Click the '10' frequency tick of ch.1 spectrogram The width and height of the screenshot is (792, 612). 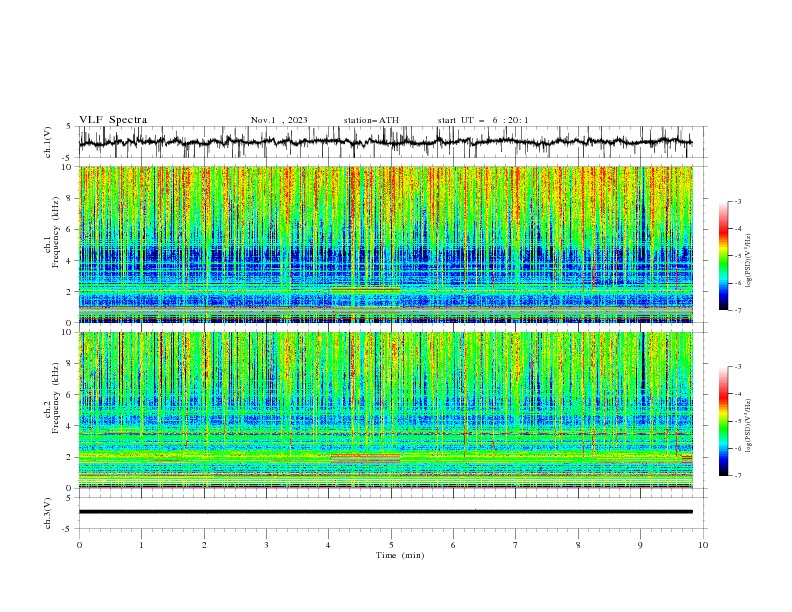[68, 167]
